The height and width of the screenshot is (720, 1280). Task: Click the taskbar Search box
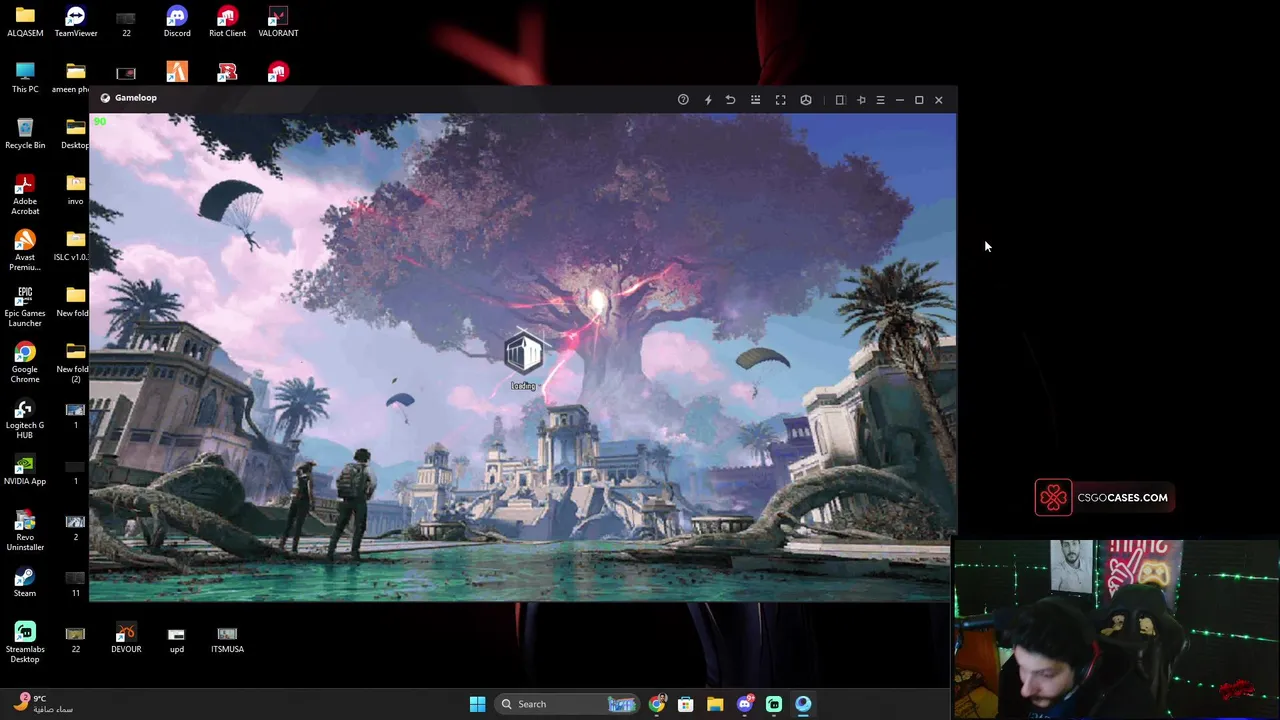pyautogui.click(x=568, y=704)
